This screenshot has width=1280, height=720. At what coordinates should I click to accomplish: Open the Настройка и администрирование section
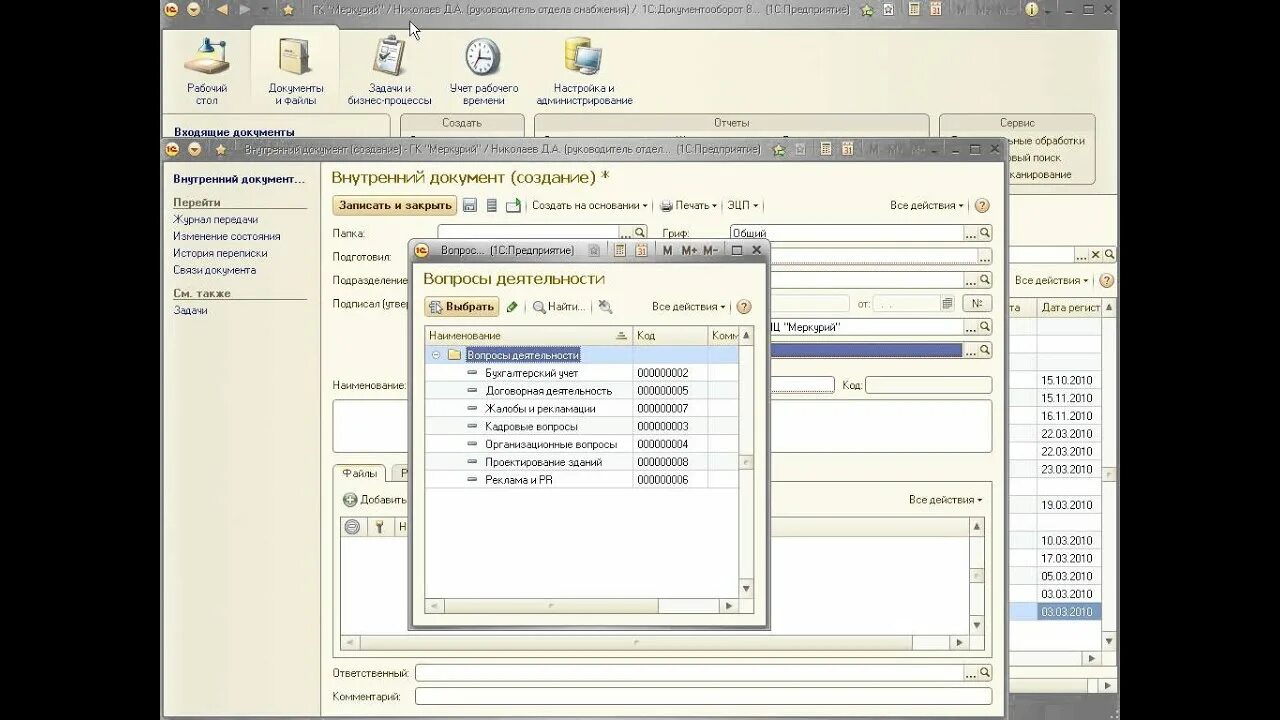point(584,70)
